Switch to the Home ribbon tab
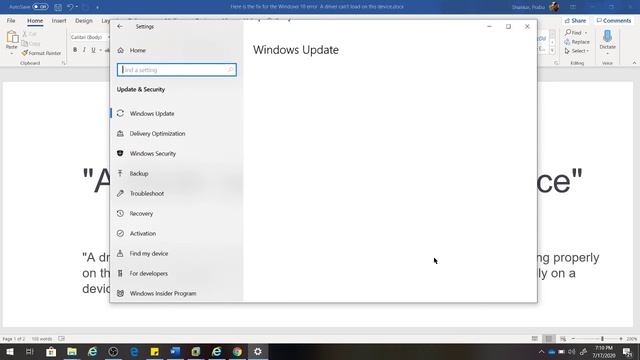Image resolution: width=640 pixels, height=360 pixels. coord(35,20)
